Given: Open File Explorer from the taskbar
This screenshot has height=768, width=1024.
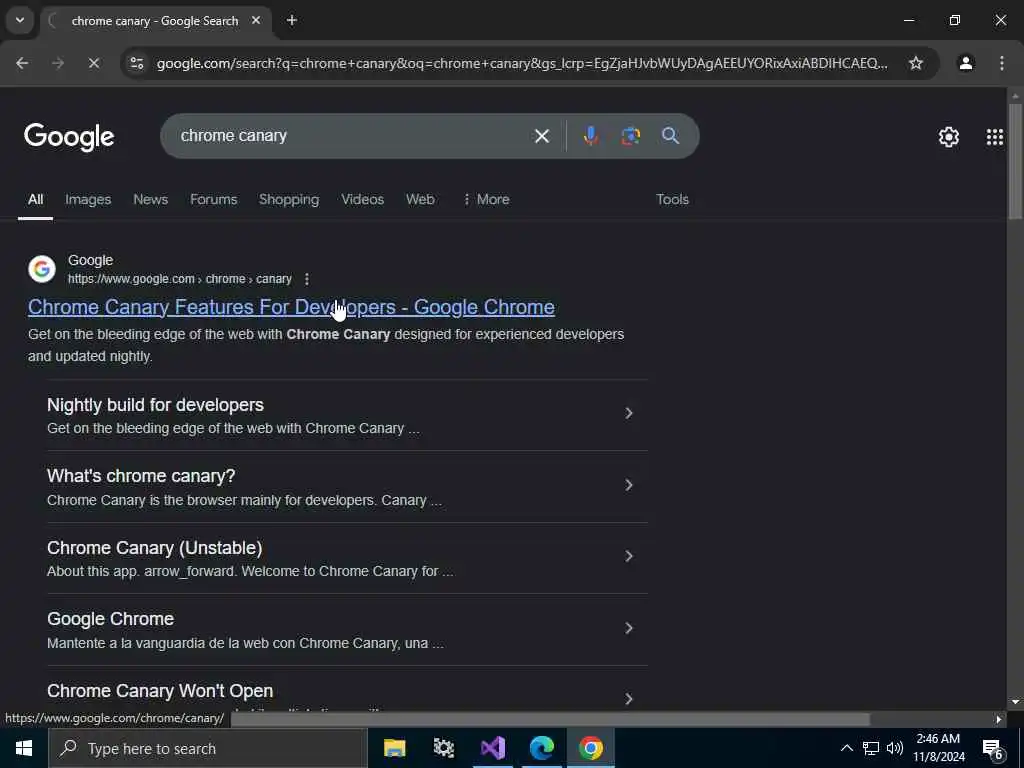Looking at the screenshot, I should (x=394, y=748).
